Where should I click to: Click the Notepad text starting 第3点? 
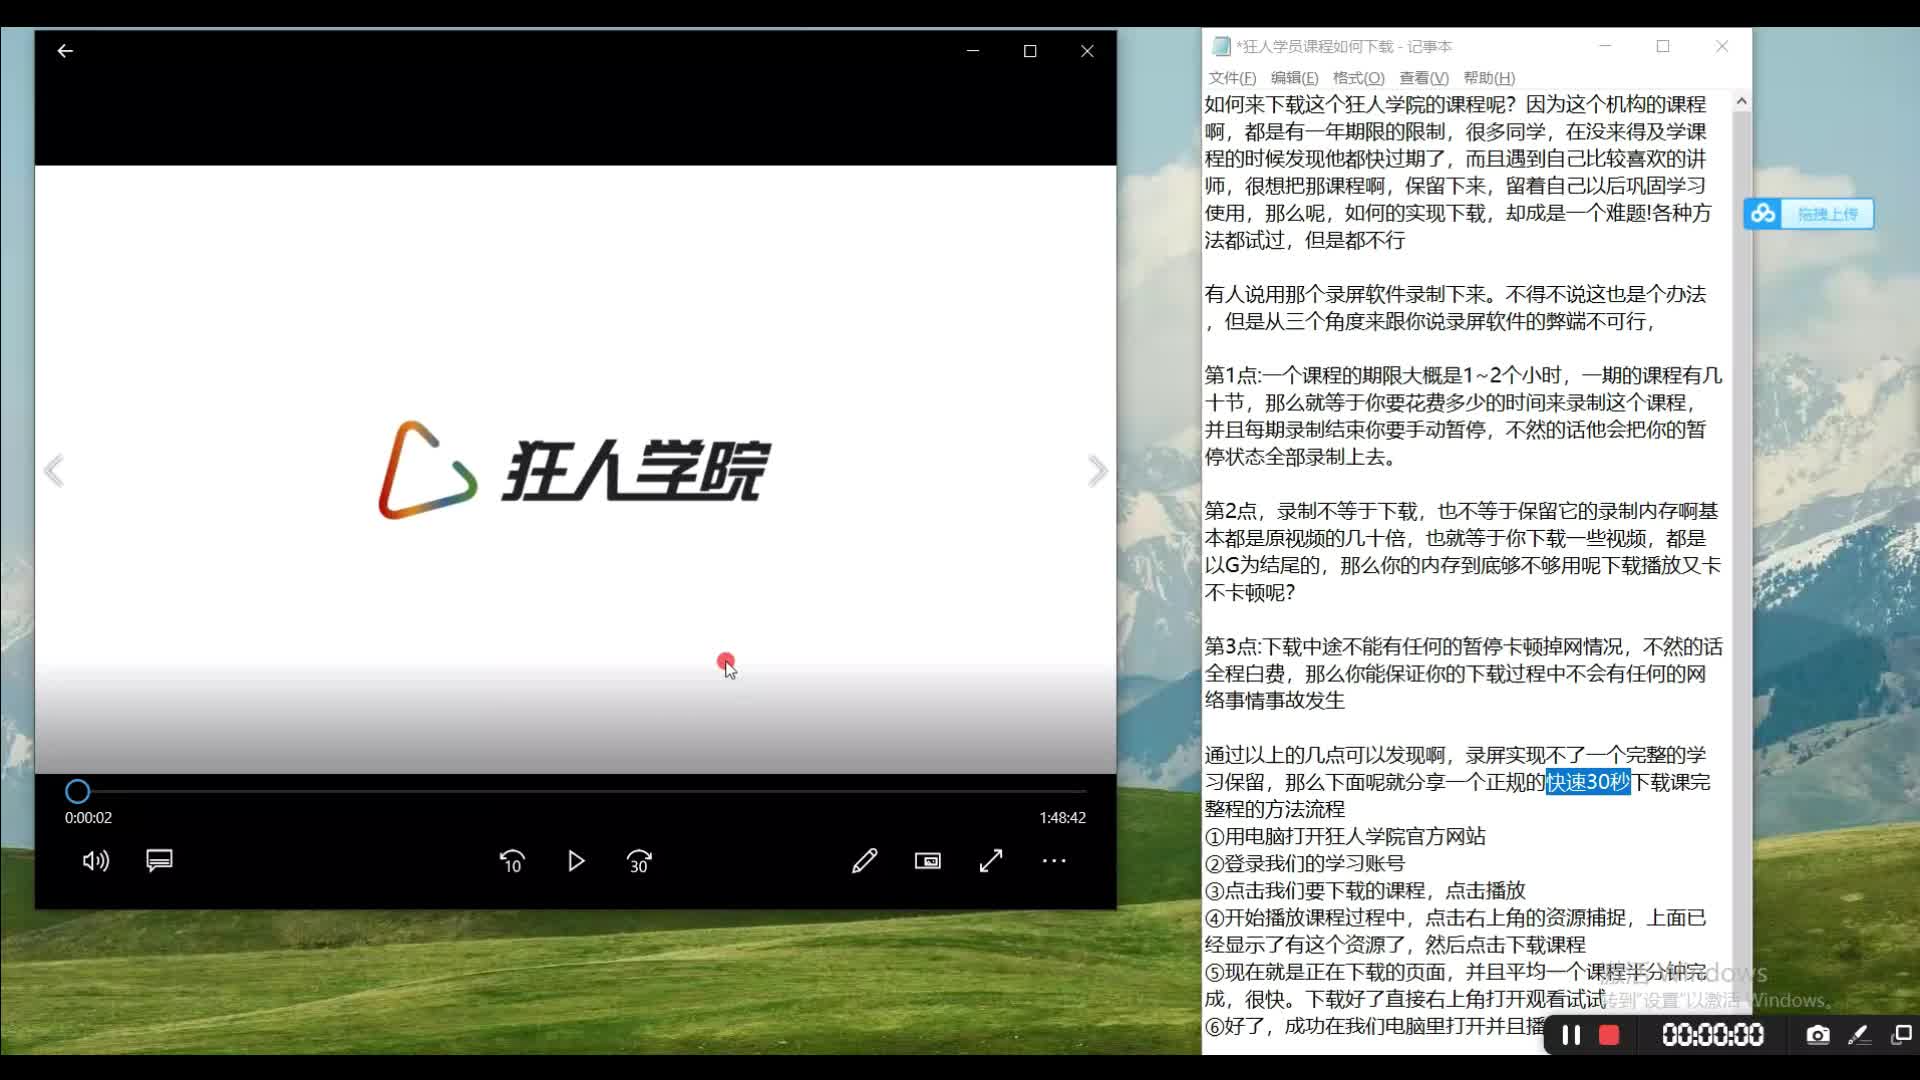coord(1463,674)
